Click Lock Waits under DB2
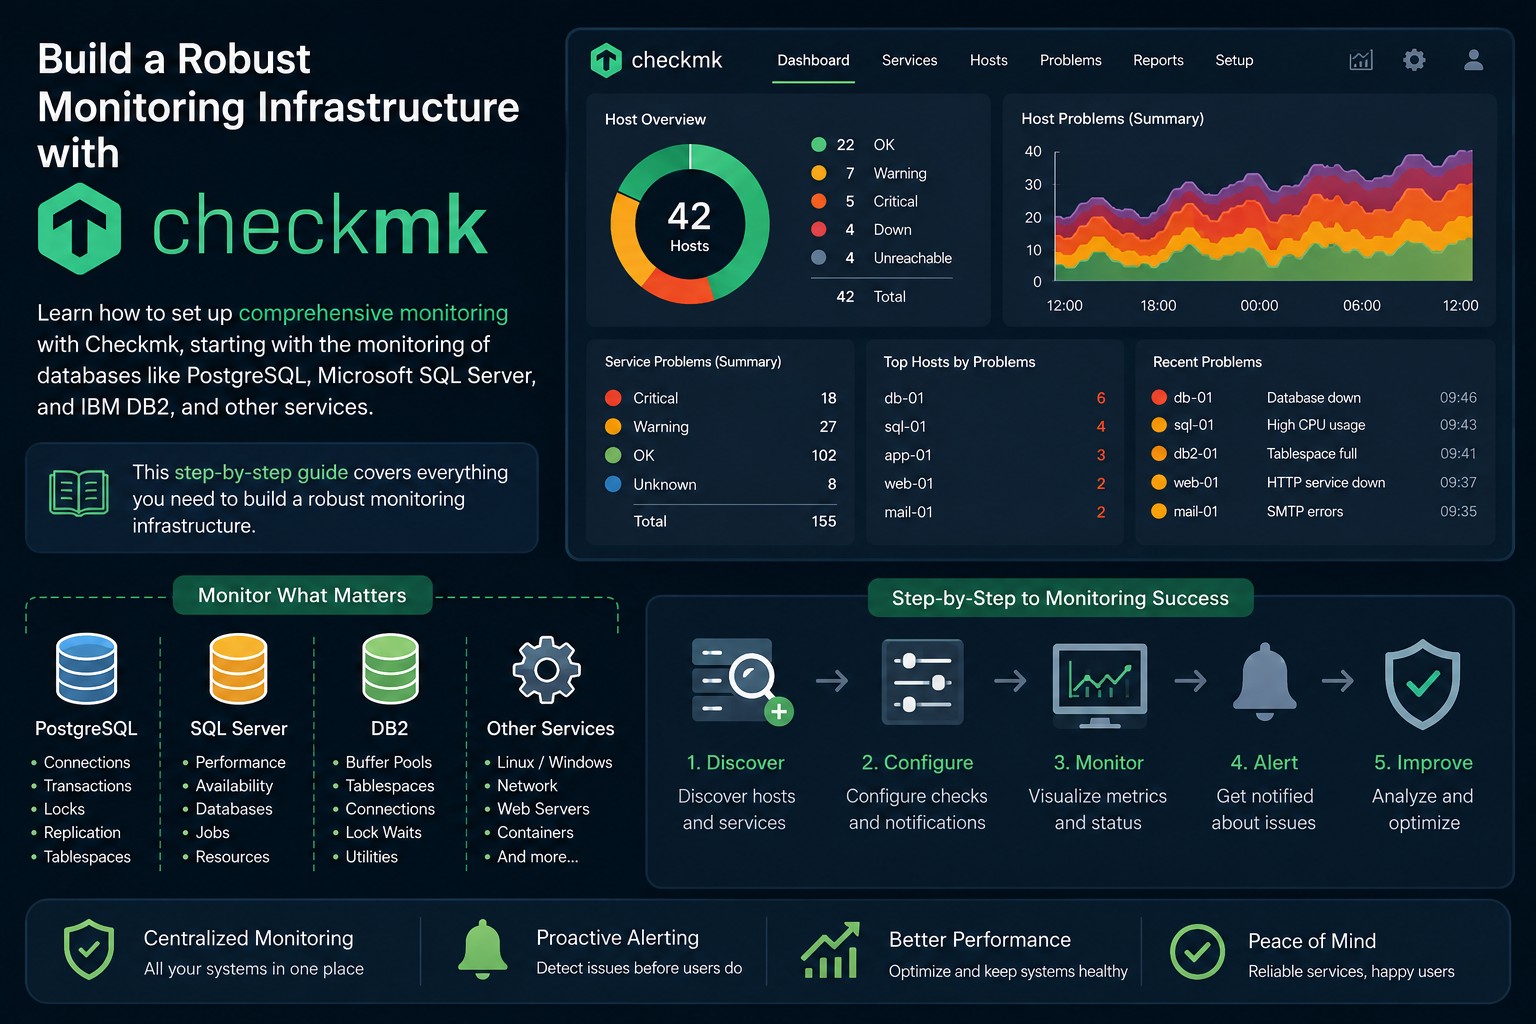The image size is (1536, 1024). coord(383,833)
